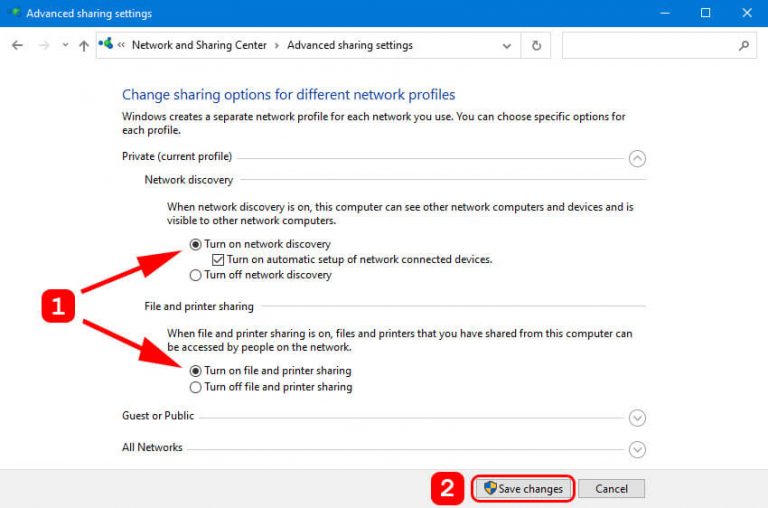
Task: Expand the All Networks section
Action: click(x=637, y=450)
